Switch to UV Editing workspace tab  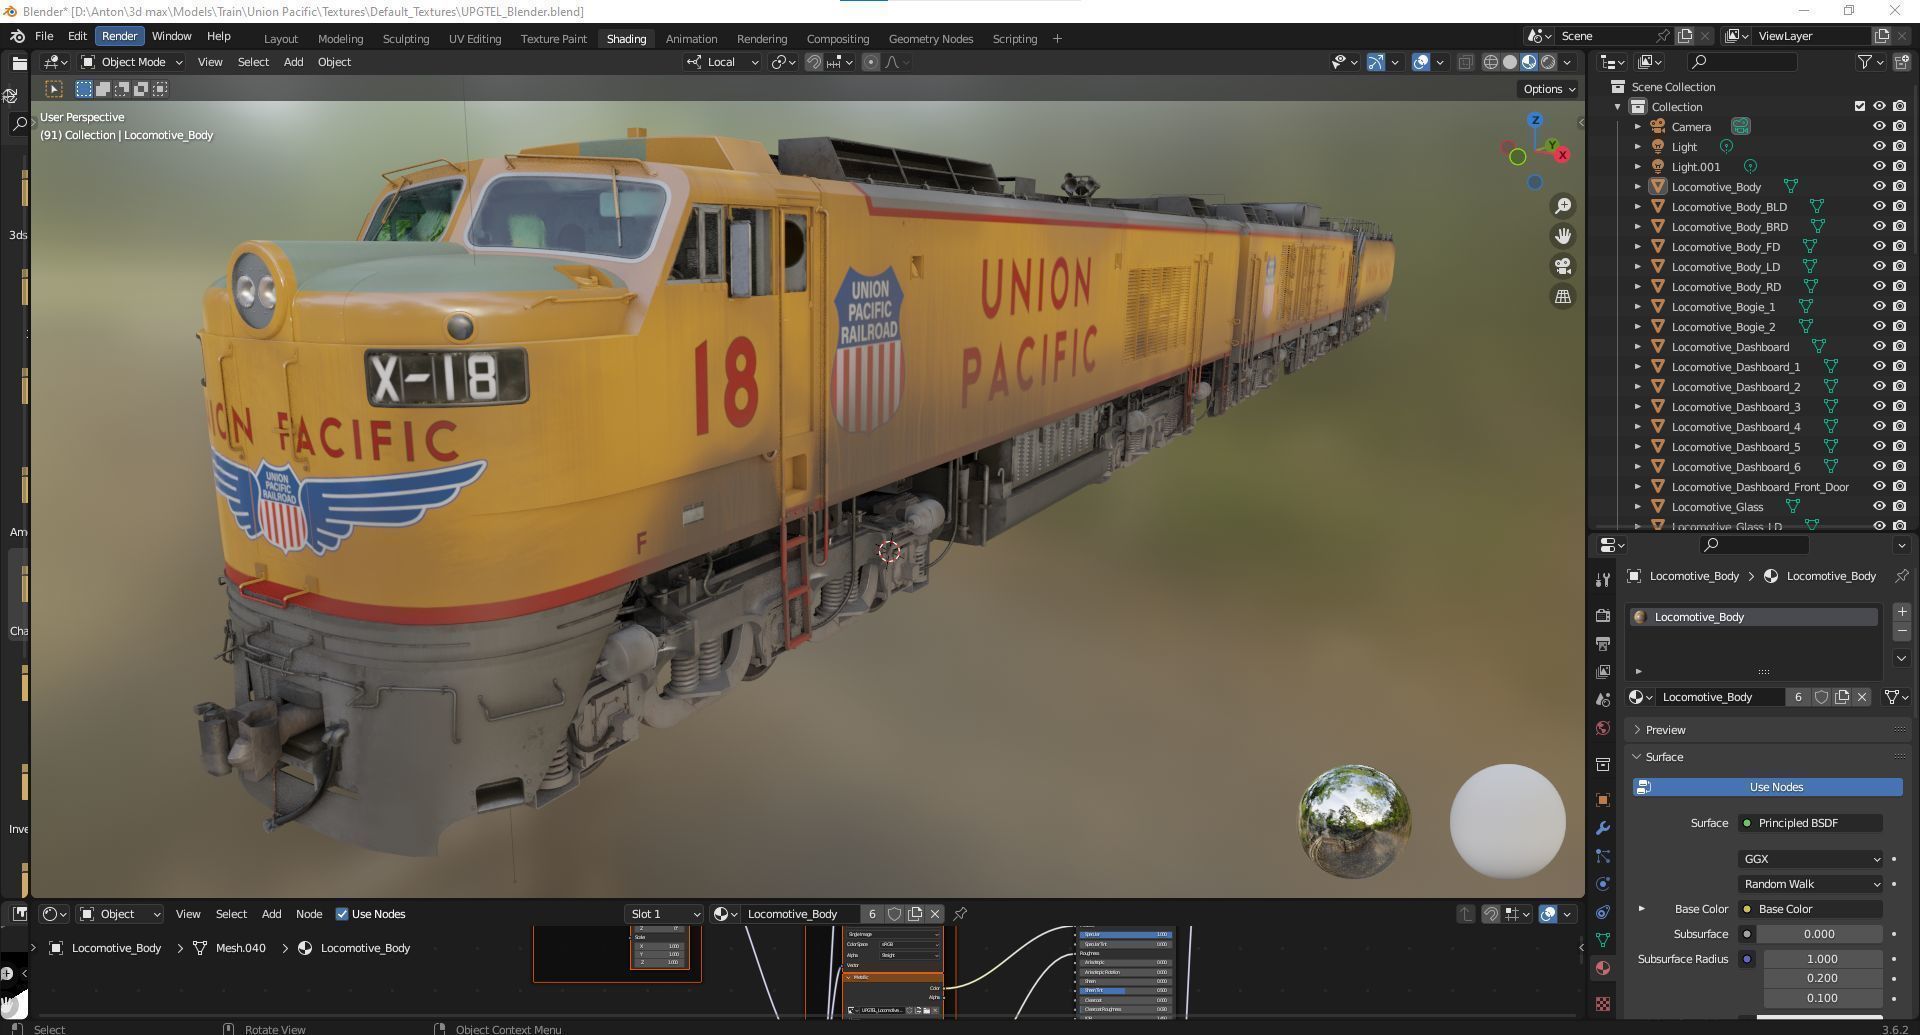tap(475, 39)
